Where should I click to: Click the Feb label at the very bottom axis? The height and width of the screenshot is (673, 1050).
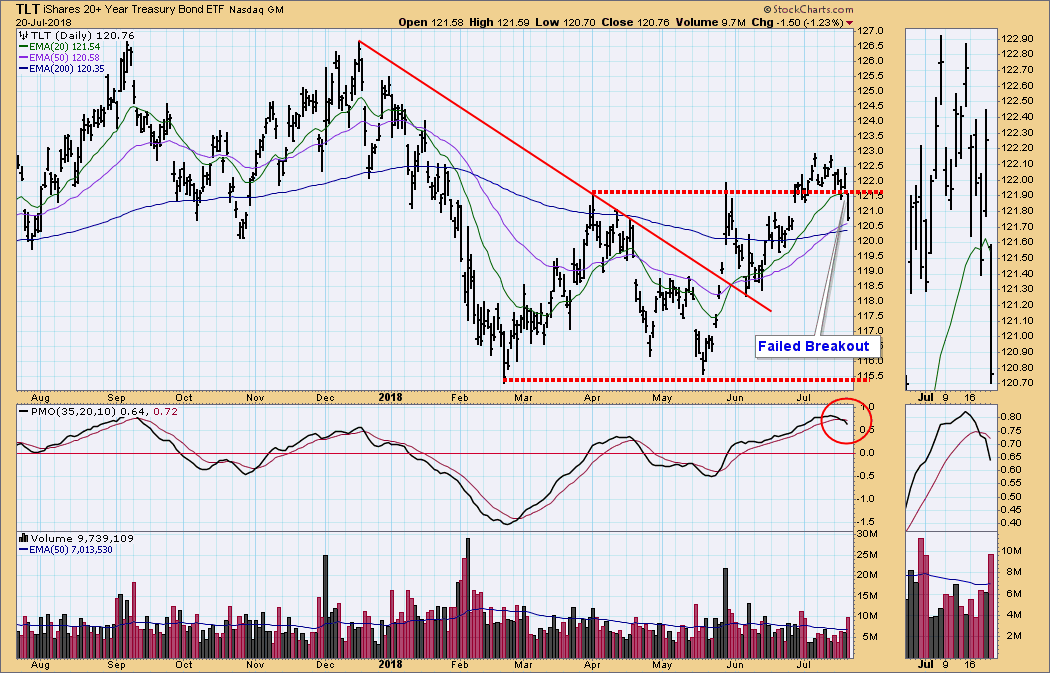coord(459,665)
